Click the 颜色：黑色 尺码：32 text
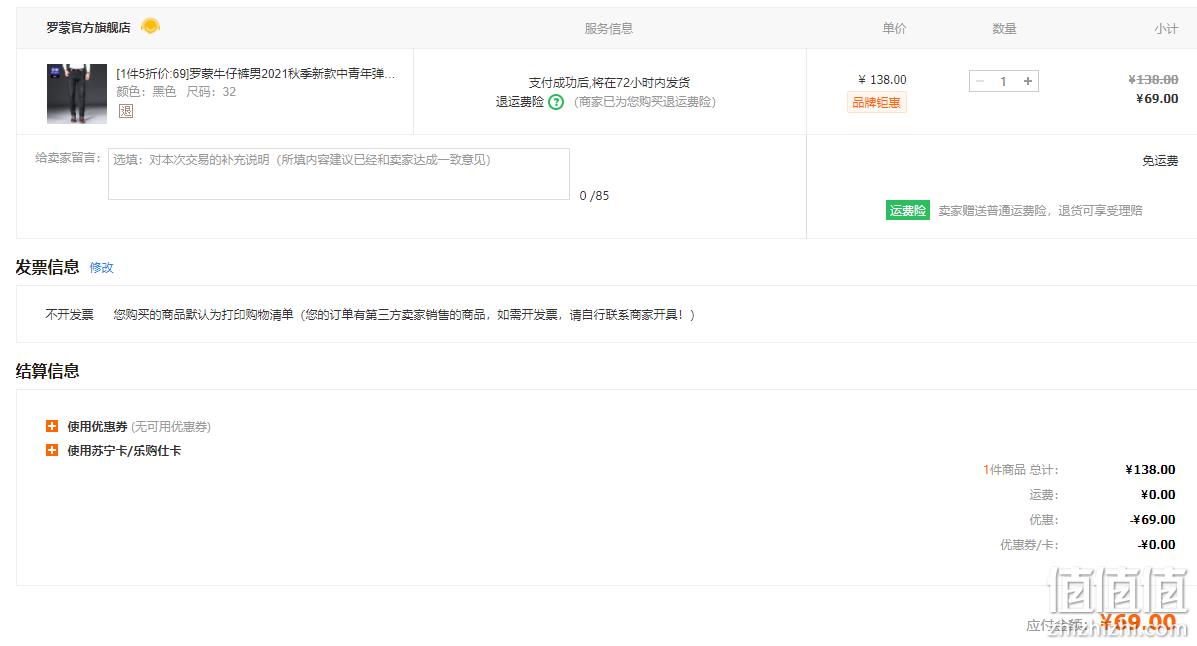Screen dimensions: 1197x646 click(176, 92)
